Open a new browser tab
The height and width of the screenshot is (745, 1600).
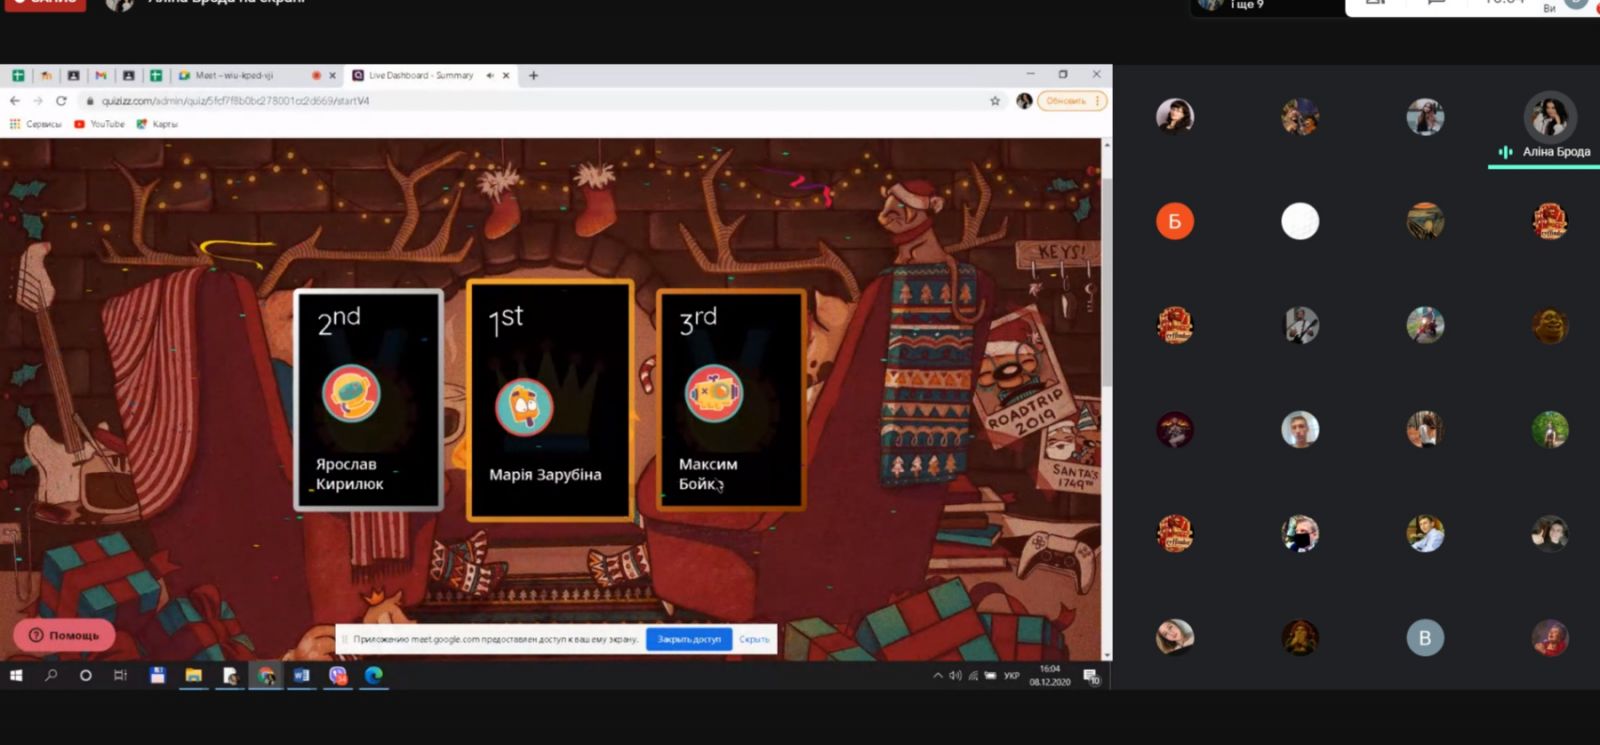[533, 75]
